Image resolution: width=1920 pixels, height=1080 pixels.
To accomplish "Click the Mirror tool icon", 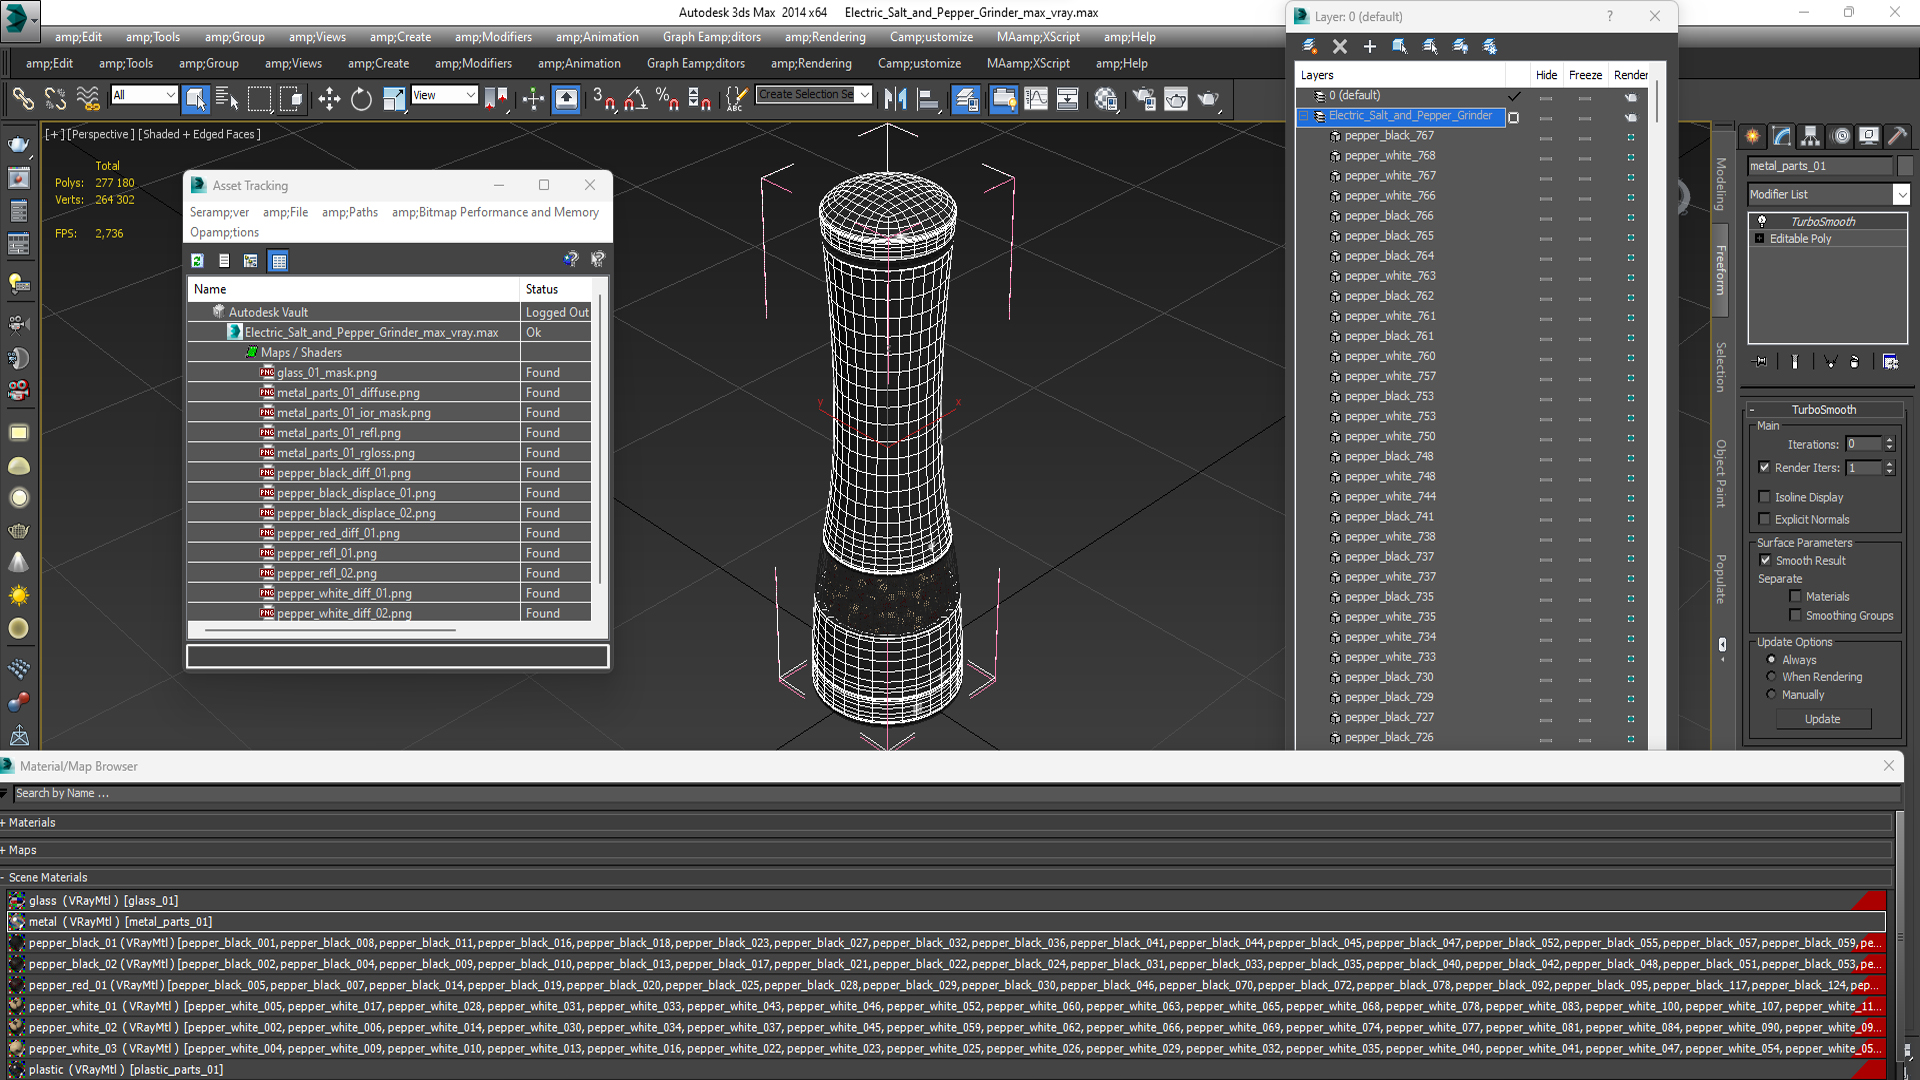I will click(896, 98).
